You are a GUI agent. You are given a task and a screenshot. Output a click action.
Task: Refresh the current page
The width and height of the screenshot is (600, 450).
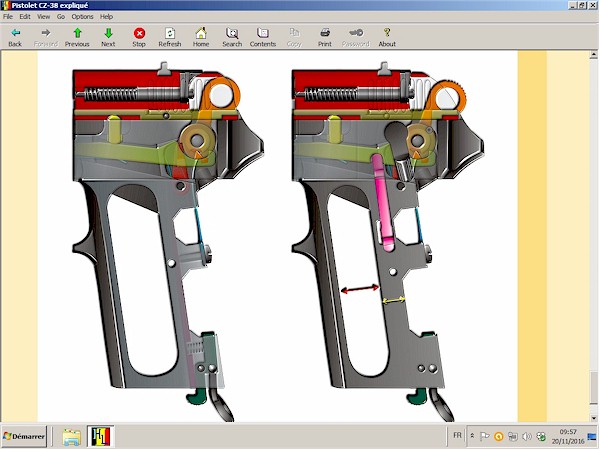[170, 37]
